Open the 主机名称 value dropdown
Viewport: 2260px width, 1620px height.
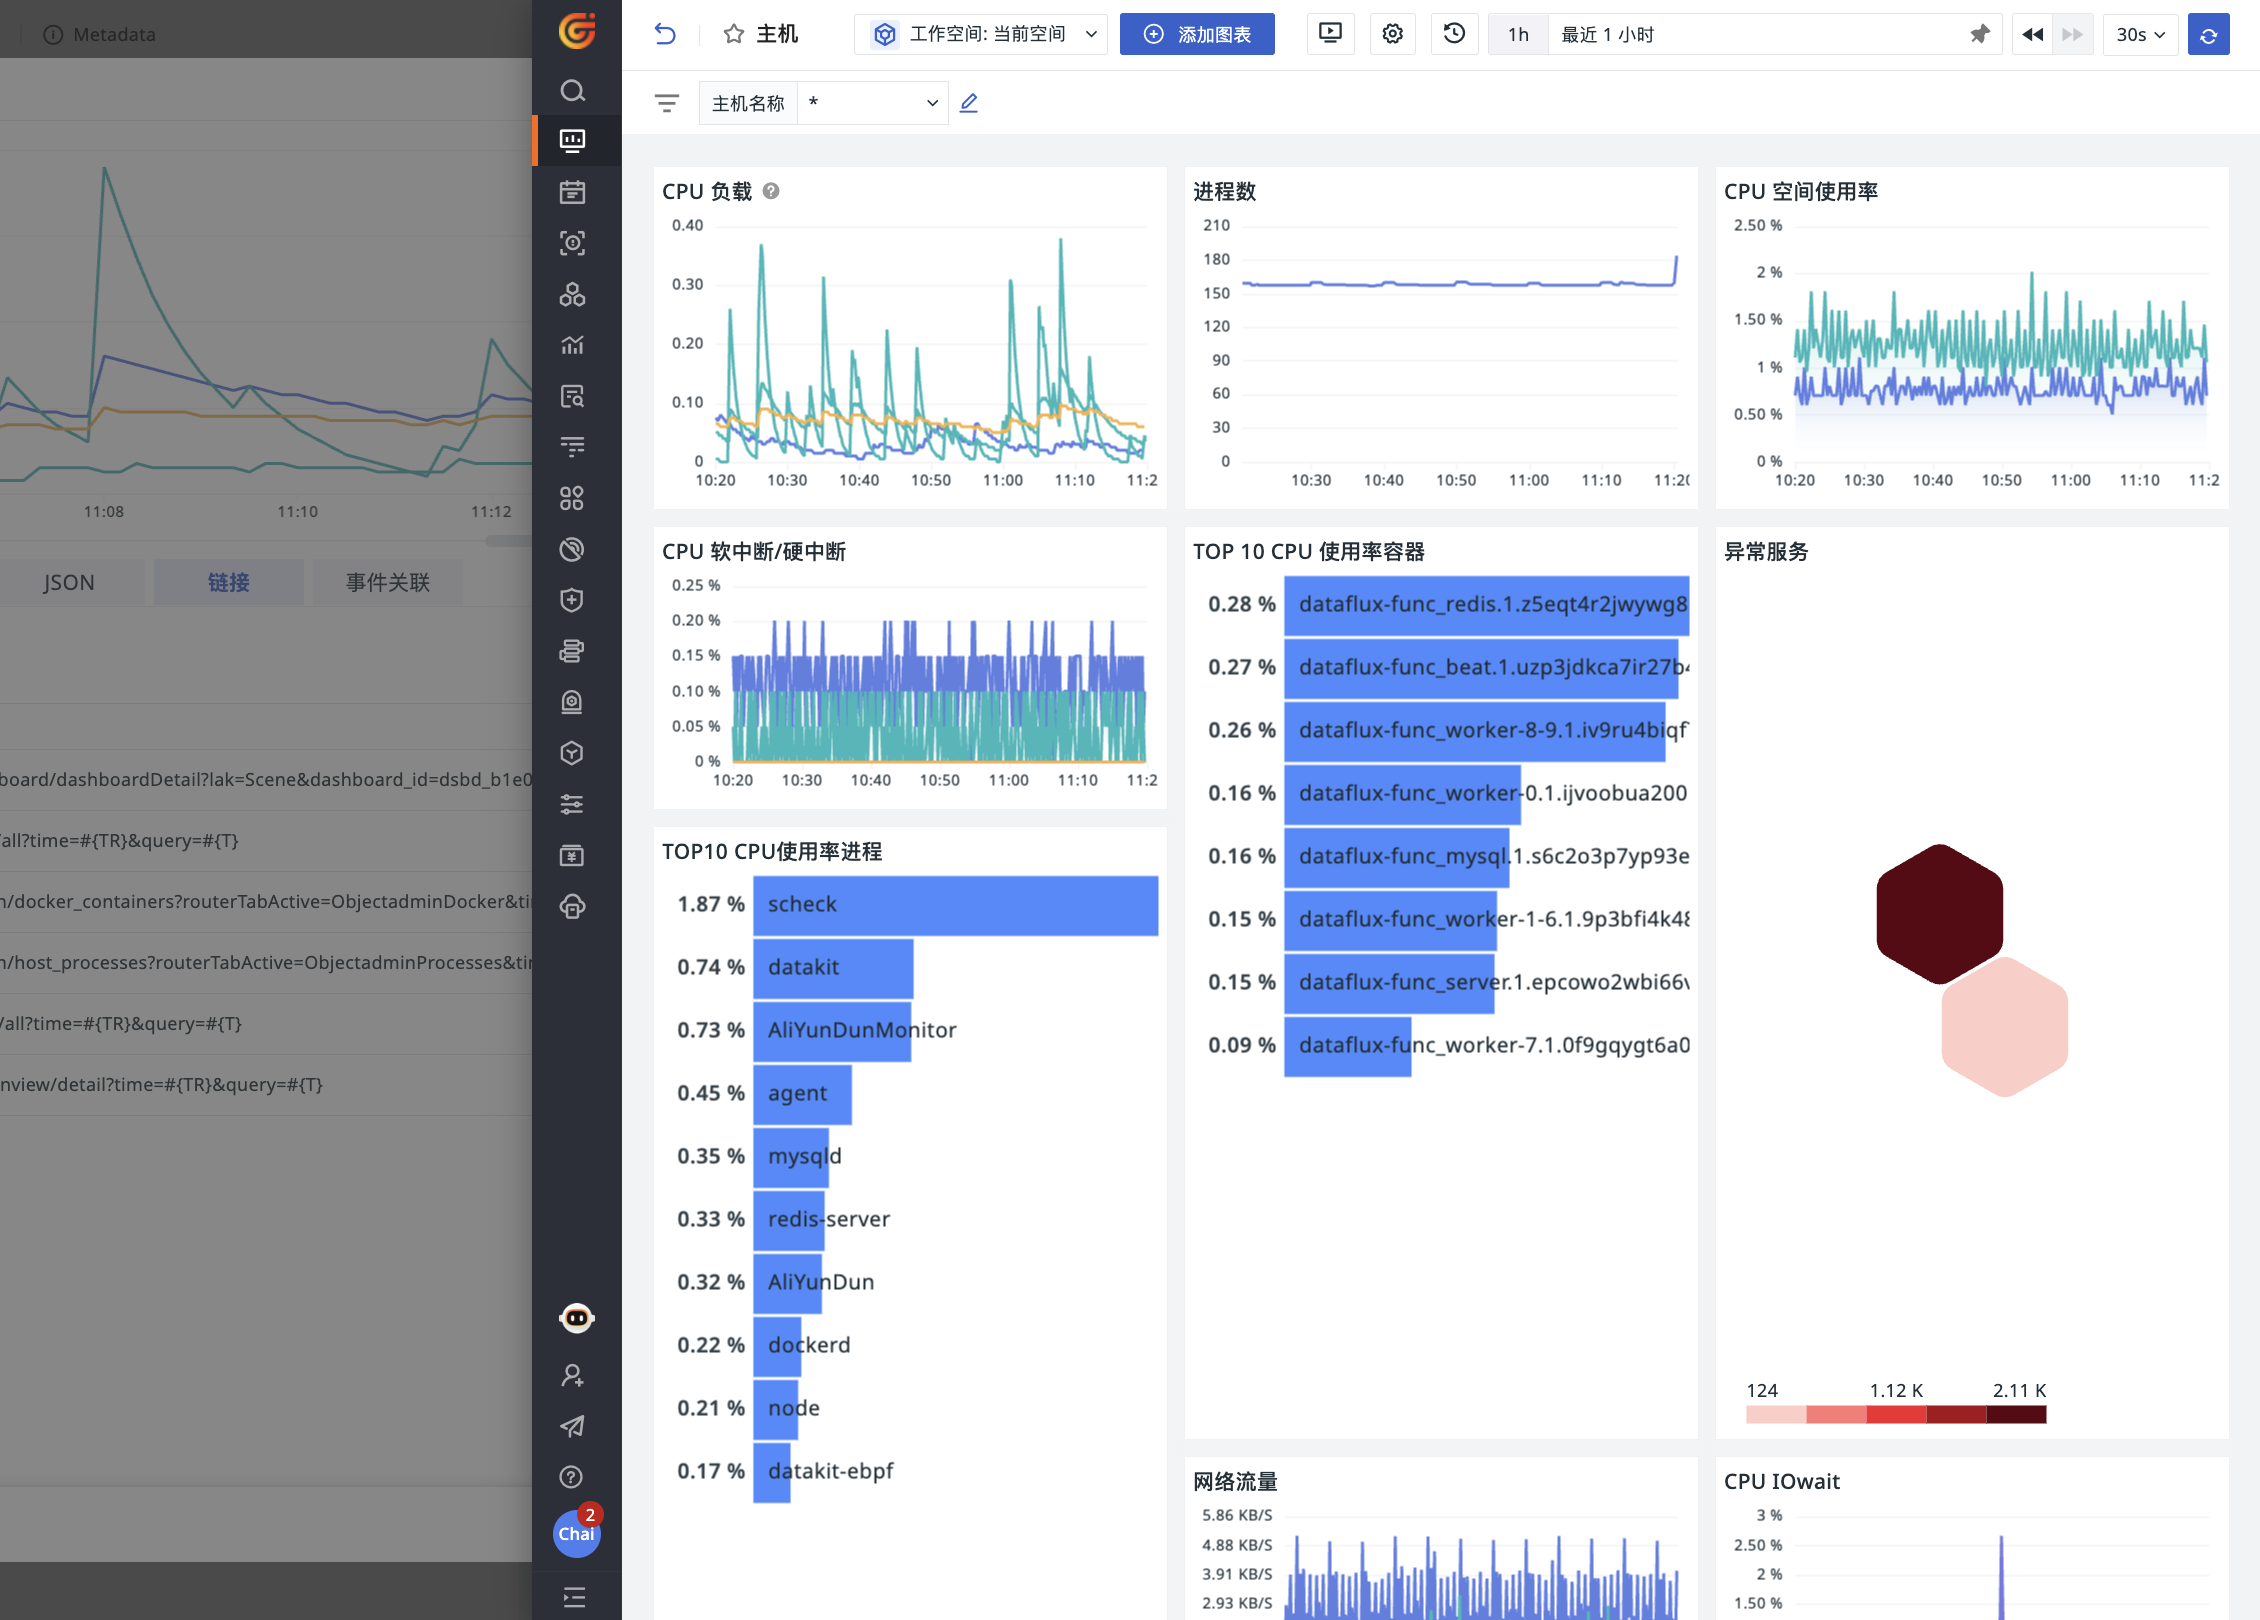pyautogui.click(x=873, y=103)
